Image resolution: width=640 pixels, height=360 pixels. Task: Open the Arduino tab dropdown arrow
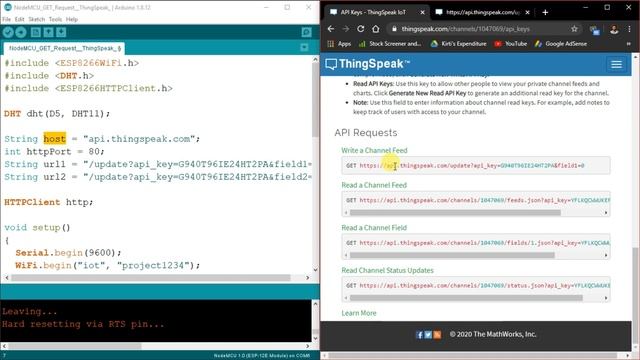[304, 48]
